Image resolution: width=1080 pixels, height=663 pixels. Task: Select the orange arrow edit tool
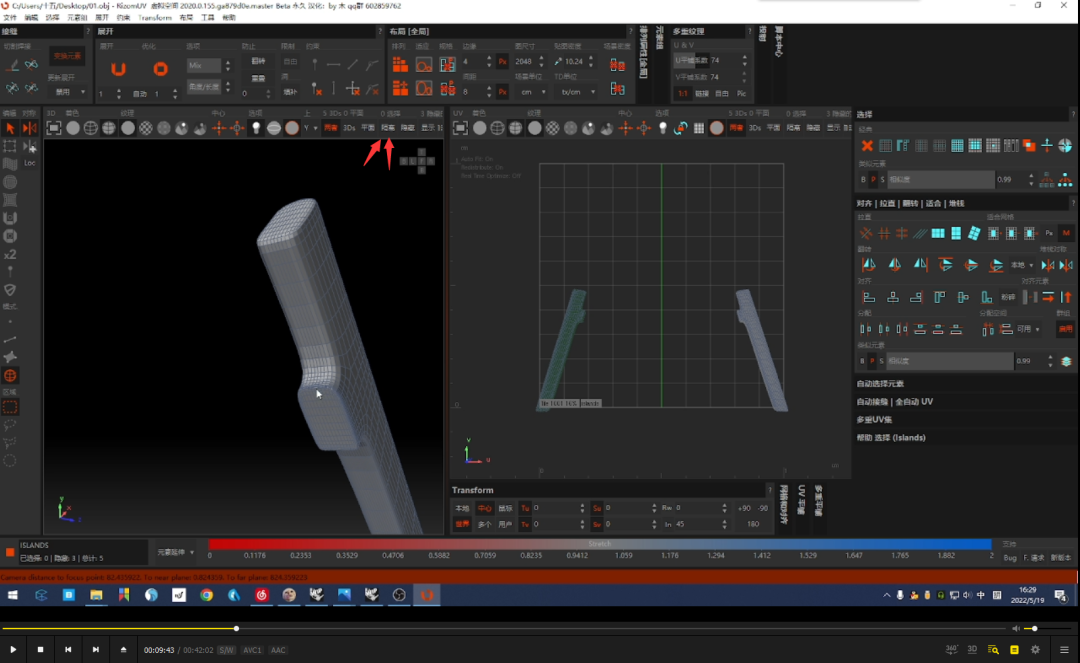coord(10,128)
